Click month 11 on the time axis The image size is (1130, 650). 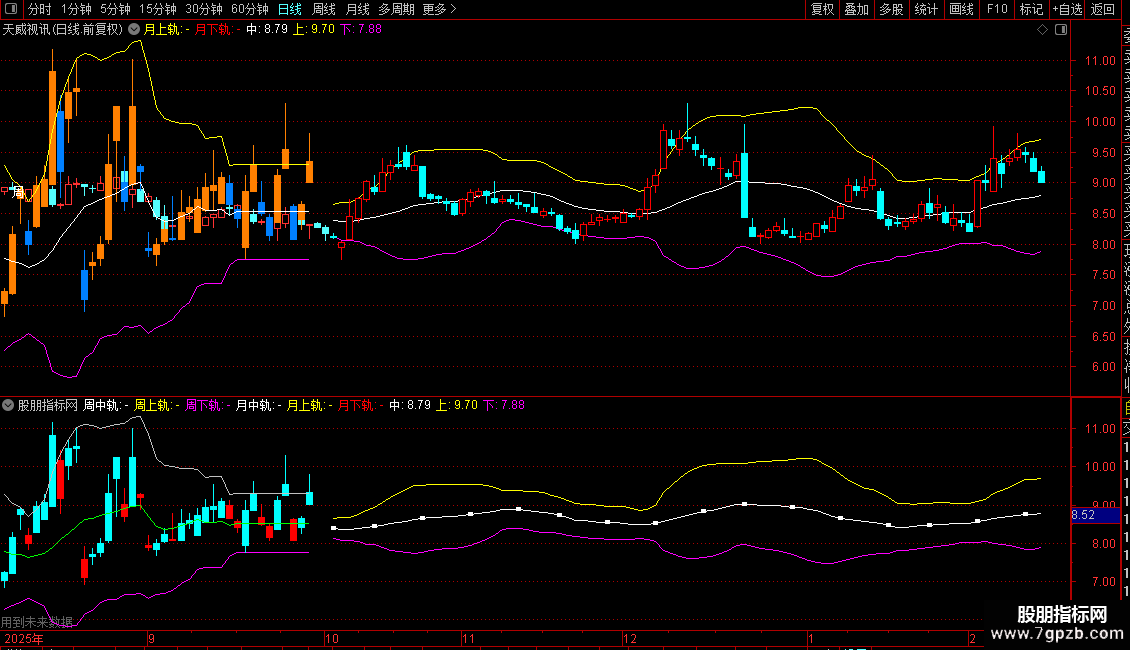pos(468,638)
